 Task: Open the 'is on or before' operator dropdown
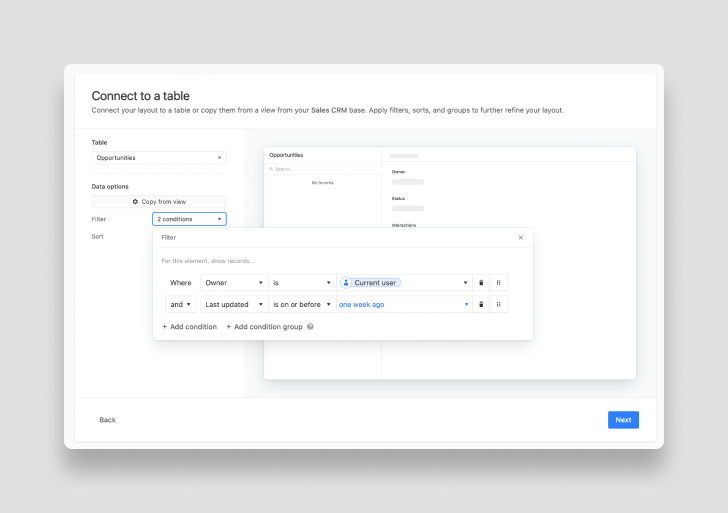[302, 305]
